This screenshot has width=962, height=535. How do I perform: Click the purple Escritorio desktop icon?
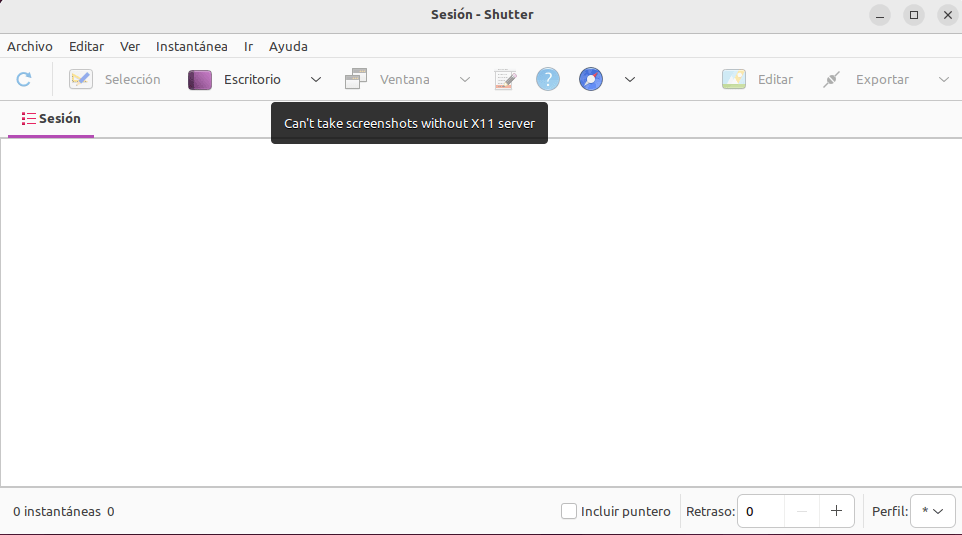click(x=199, y=80)
